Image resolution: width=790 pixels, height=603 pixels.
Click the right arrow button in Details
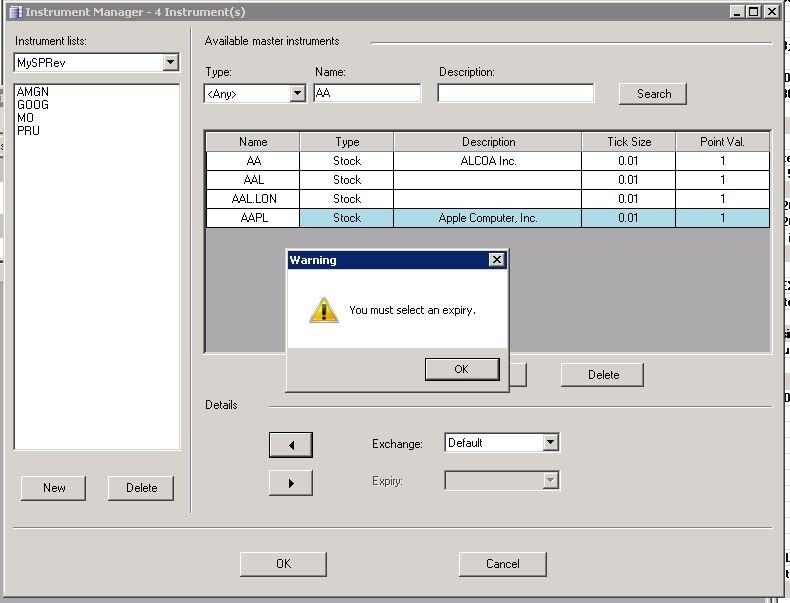click(291, 483)
